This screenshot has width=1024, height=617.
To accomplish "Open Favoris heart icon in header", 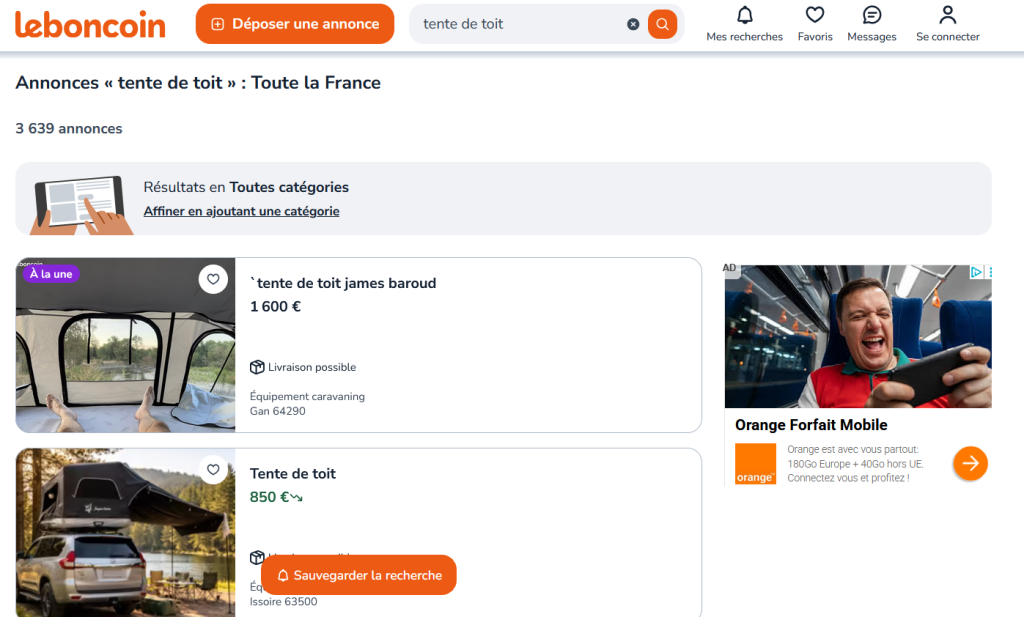I will tap(815, 15).
